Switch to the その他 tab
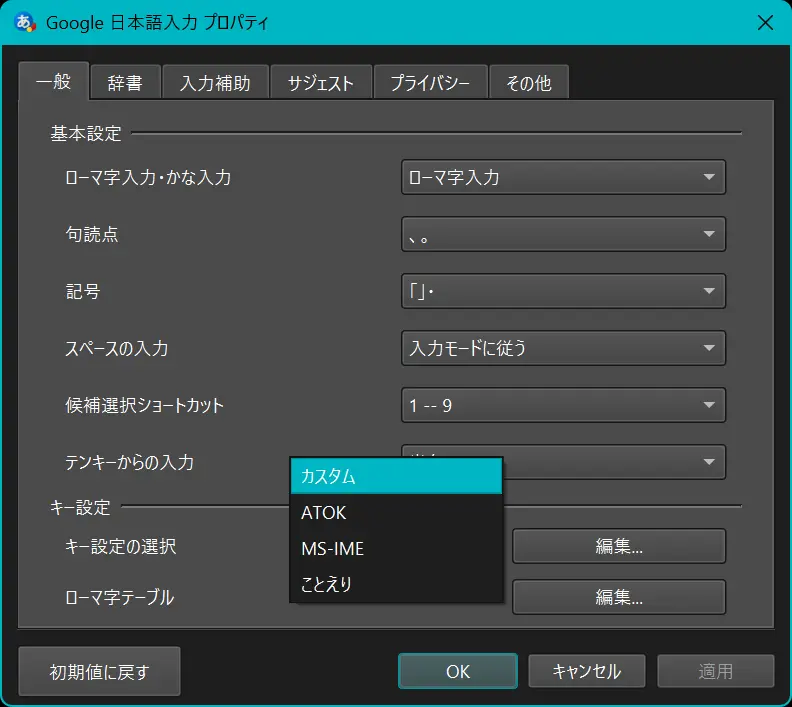This screenshot has width=792, height=707. coord(529,82)
